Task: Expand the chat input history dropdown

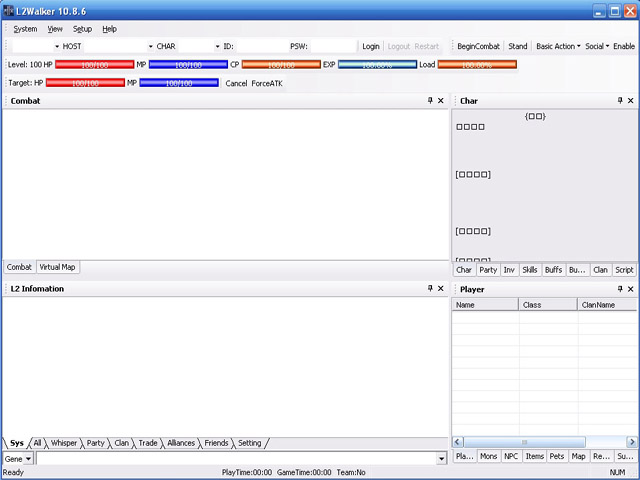Action: pyautogui.click(x=442, y=459)
